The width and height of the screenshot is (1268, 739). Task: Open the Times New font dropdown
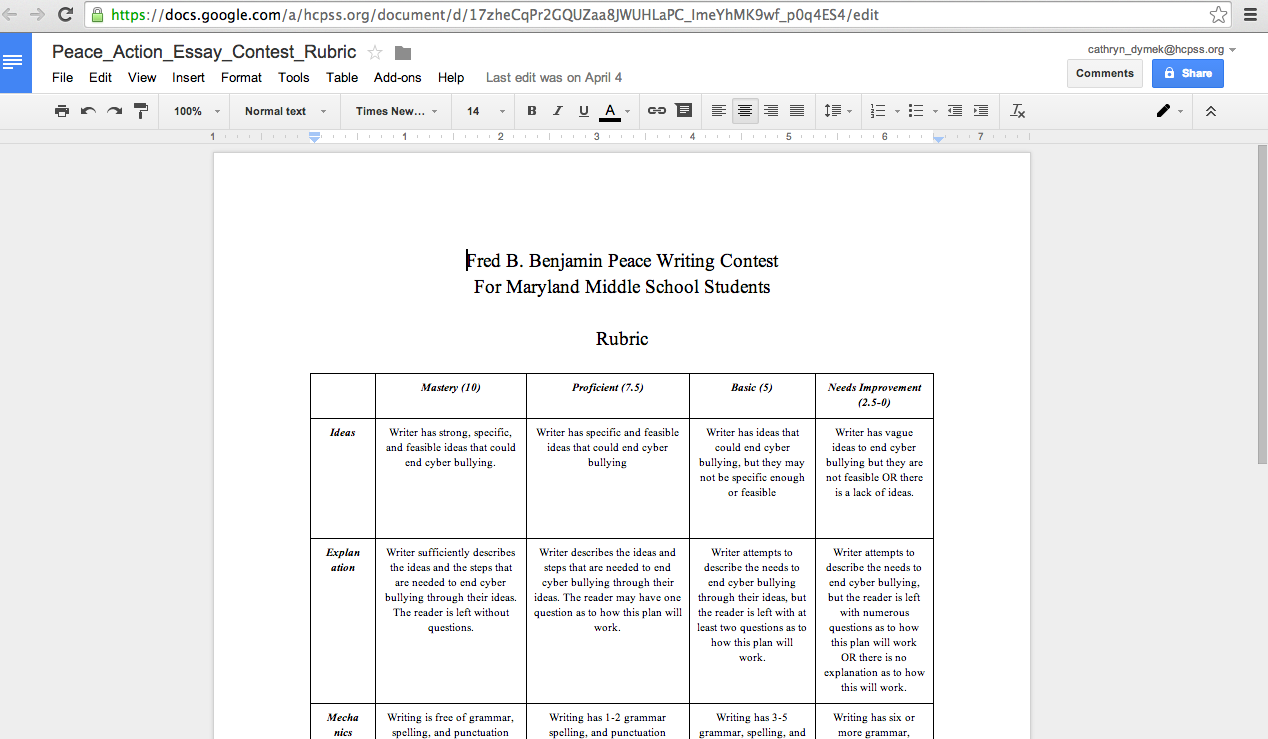pyautogui.click(x=397, y=111)
